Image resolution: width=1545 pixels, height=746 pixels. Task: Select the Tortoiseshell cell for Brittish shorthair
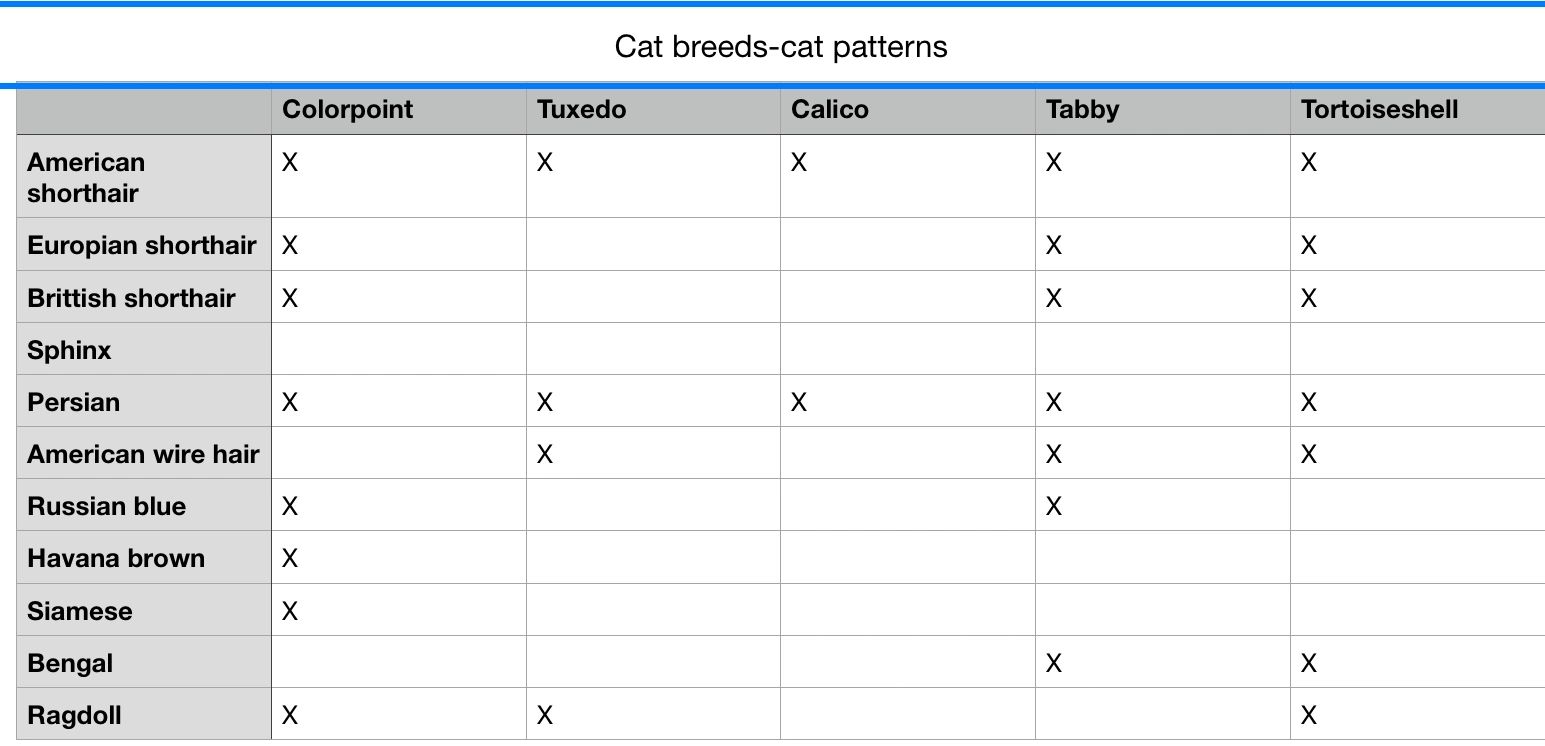[1309, 298]
